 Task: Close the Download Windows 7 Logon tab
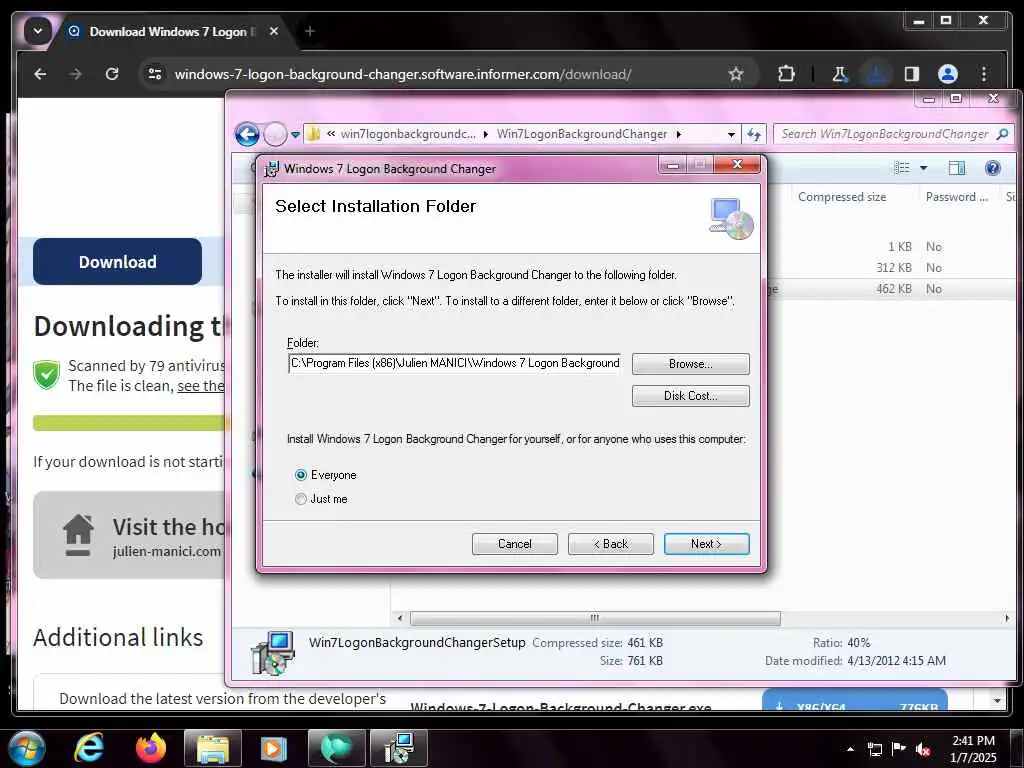click(x=274, y=31)
